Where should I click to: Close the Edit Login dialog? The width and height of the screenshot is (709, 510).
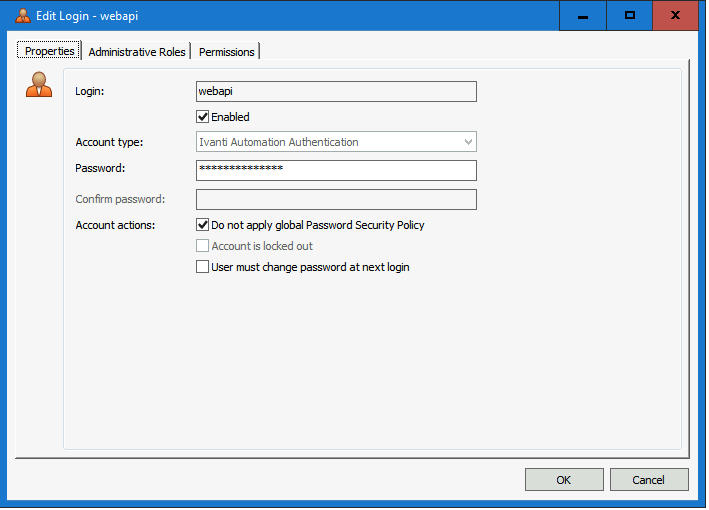(676, 16)
